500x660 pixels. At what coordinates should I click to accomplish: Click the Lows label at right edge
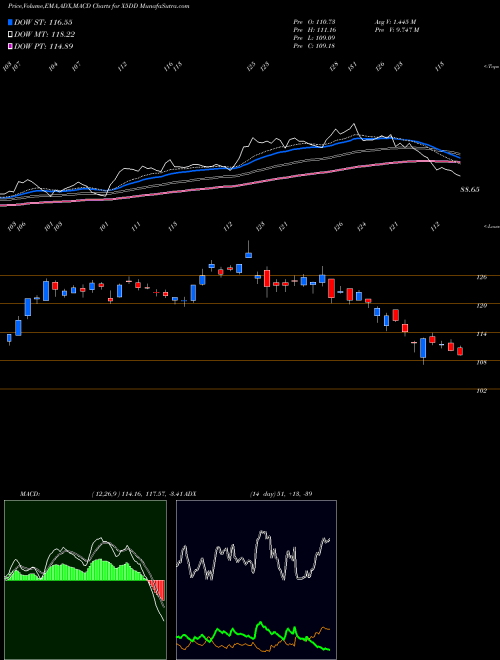[x=491, y=226]
